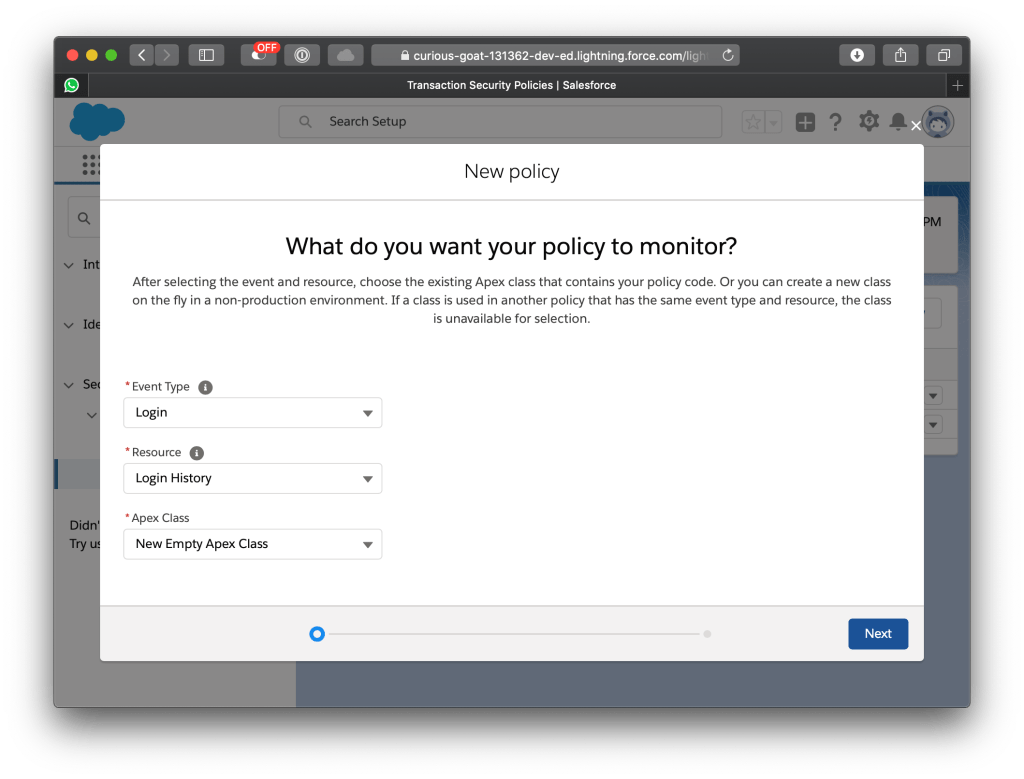Click the Next button
The height and width of the screenshot is (779, 1024).
pos(877,634)
